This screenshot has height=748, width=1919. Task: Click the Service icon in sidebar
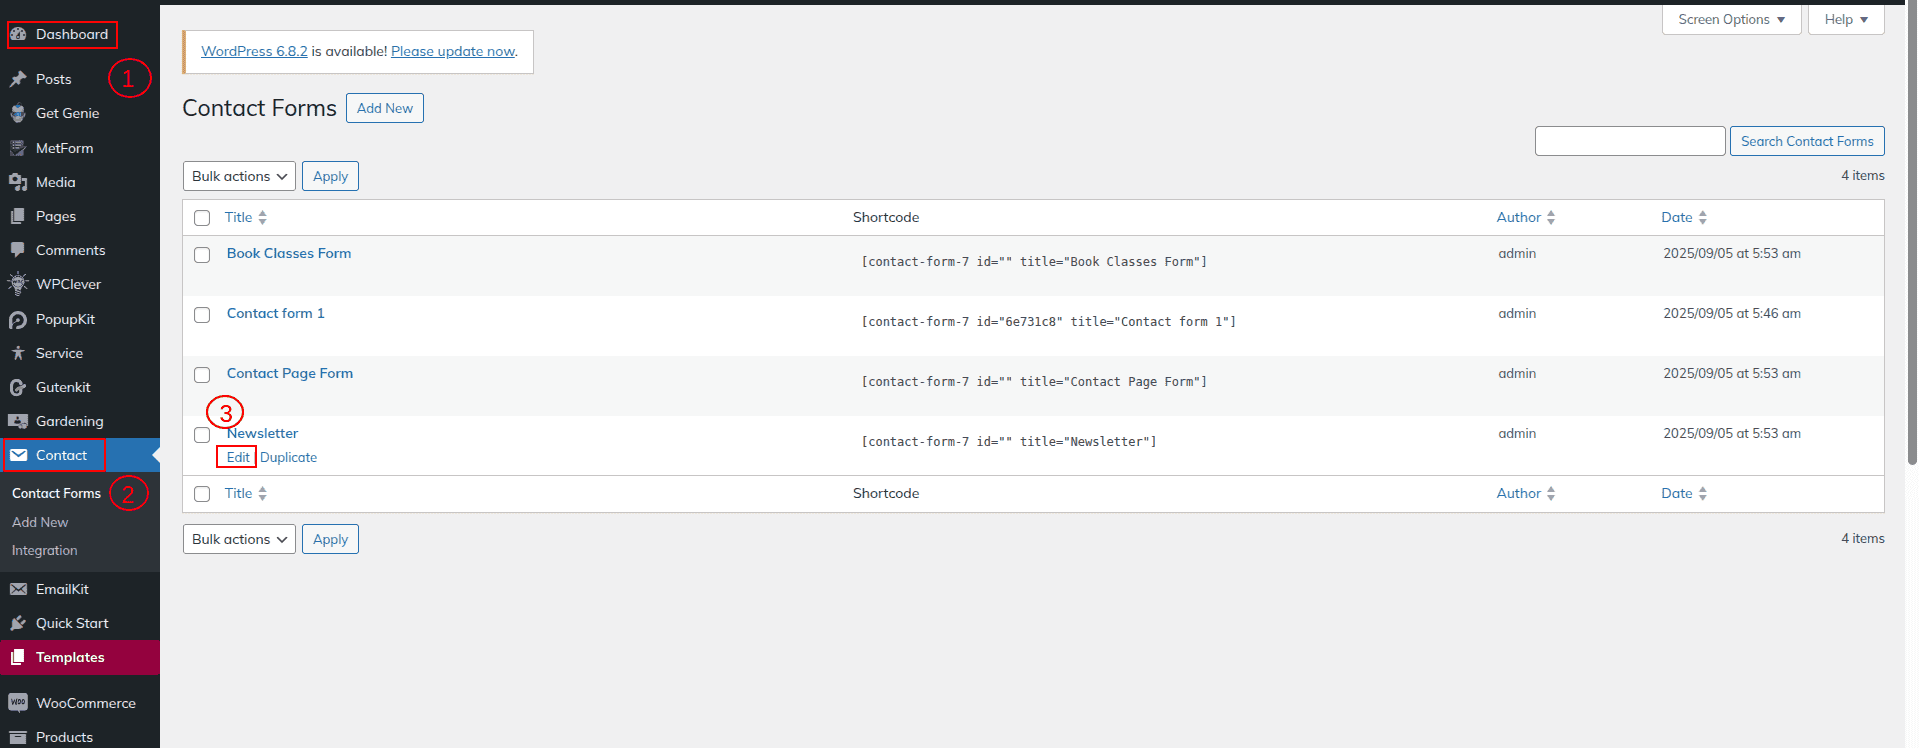coord(18,353)
